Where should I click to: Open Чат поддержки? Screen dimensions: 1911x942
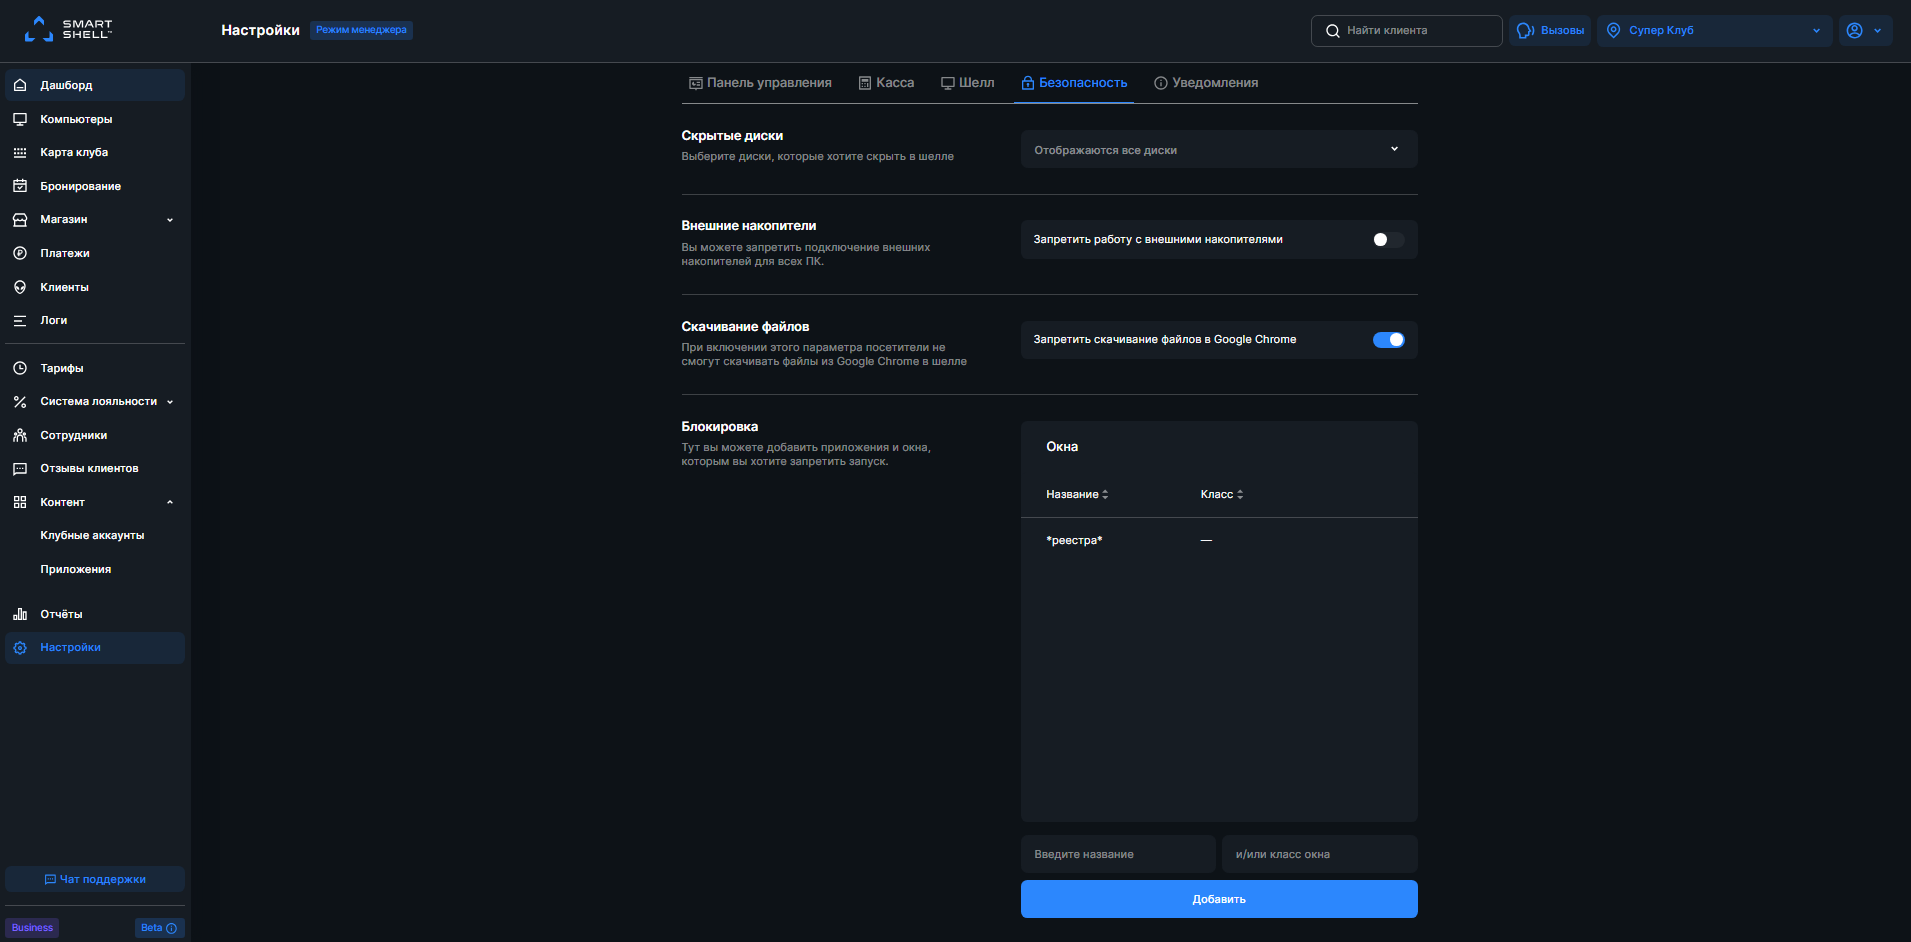coord(94,878)
